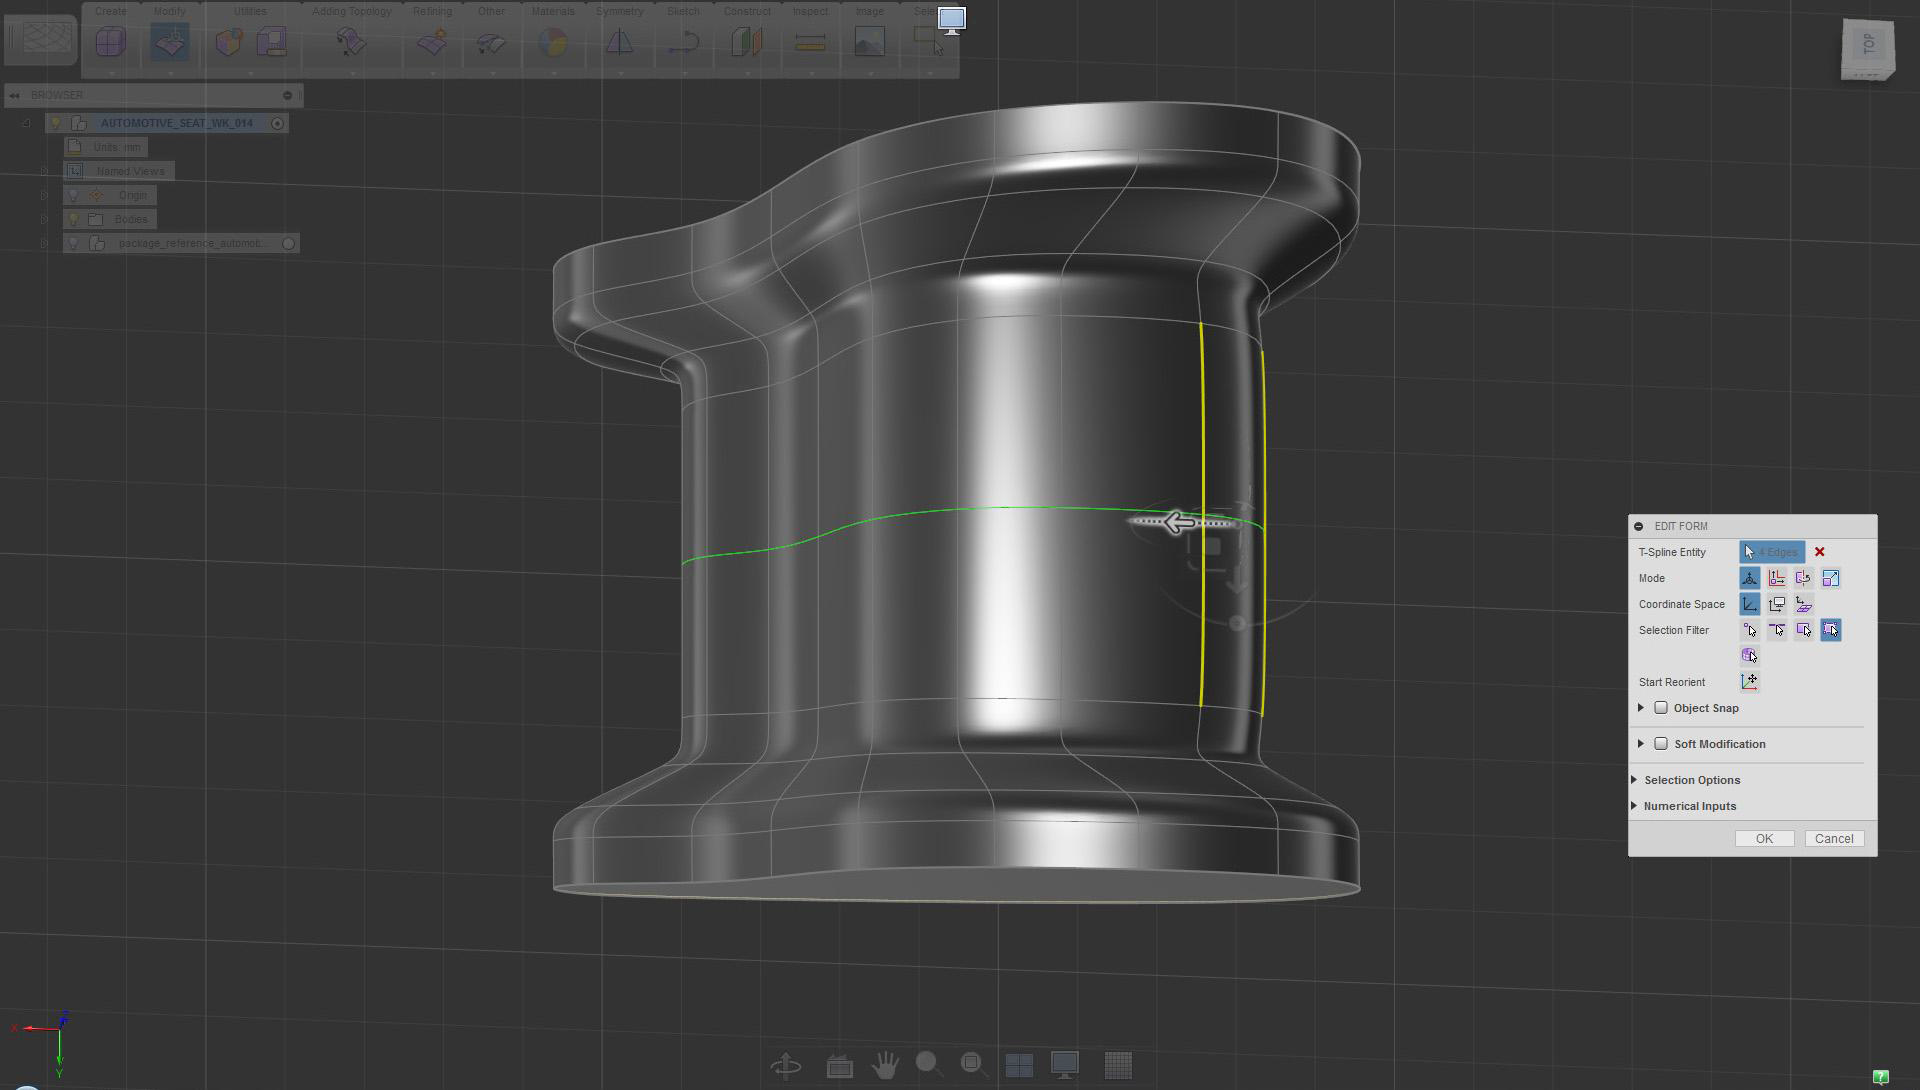Screen dimensions: 1920x1090
Task: Select the Translation mode icon in Edit Form
Action: pyautogui.click(x=1777, y=578)
